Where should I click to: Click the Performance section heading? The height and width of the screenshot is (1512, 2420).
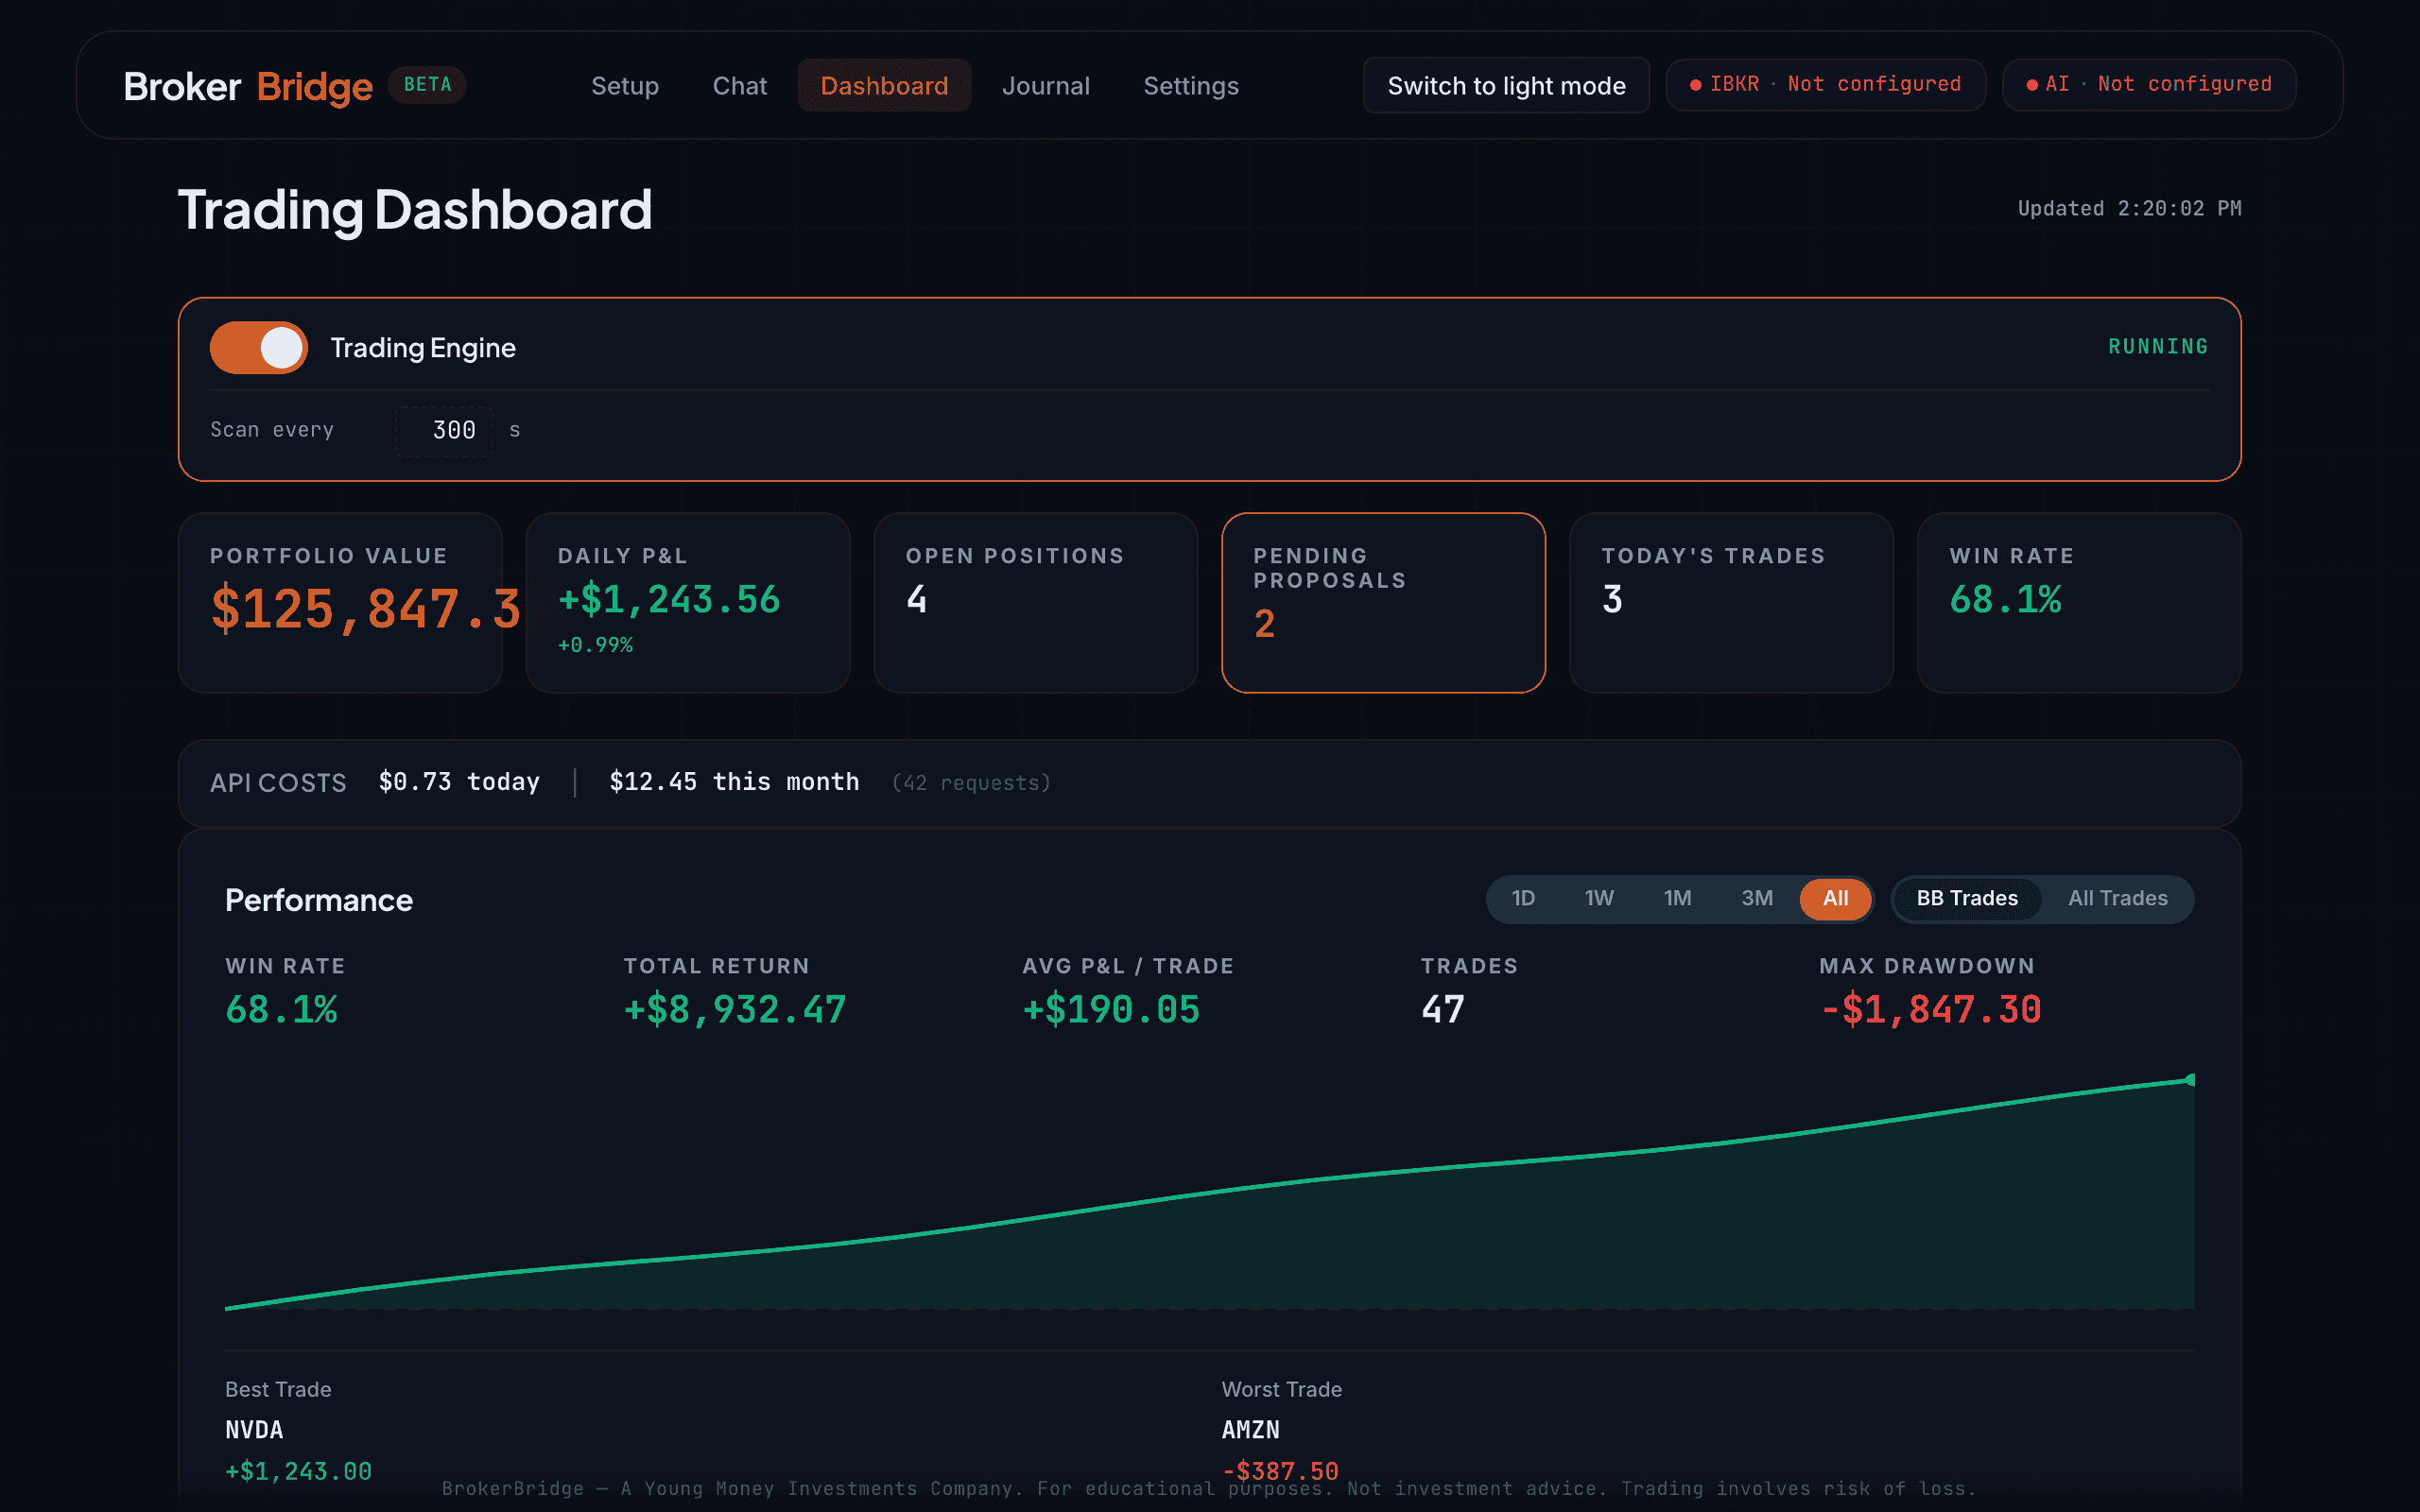pyautogui.click(x=319, y=900)
